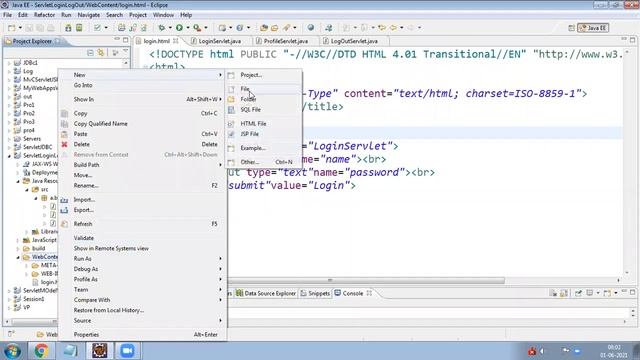The width and height of the screenshot is (640, 360).
Task: Open Zoom from the taskbar
Action: click(127, 351)
